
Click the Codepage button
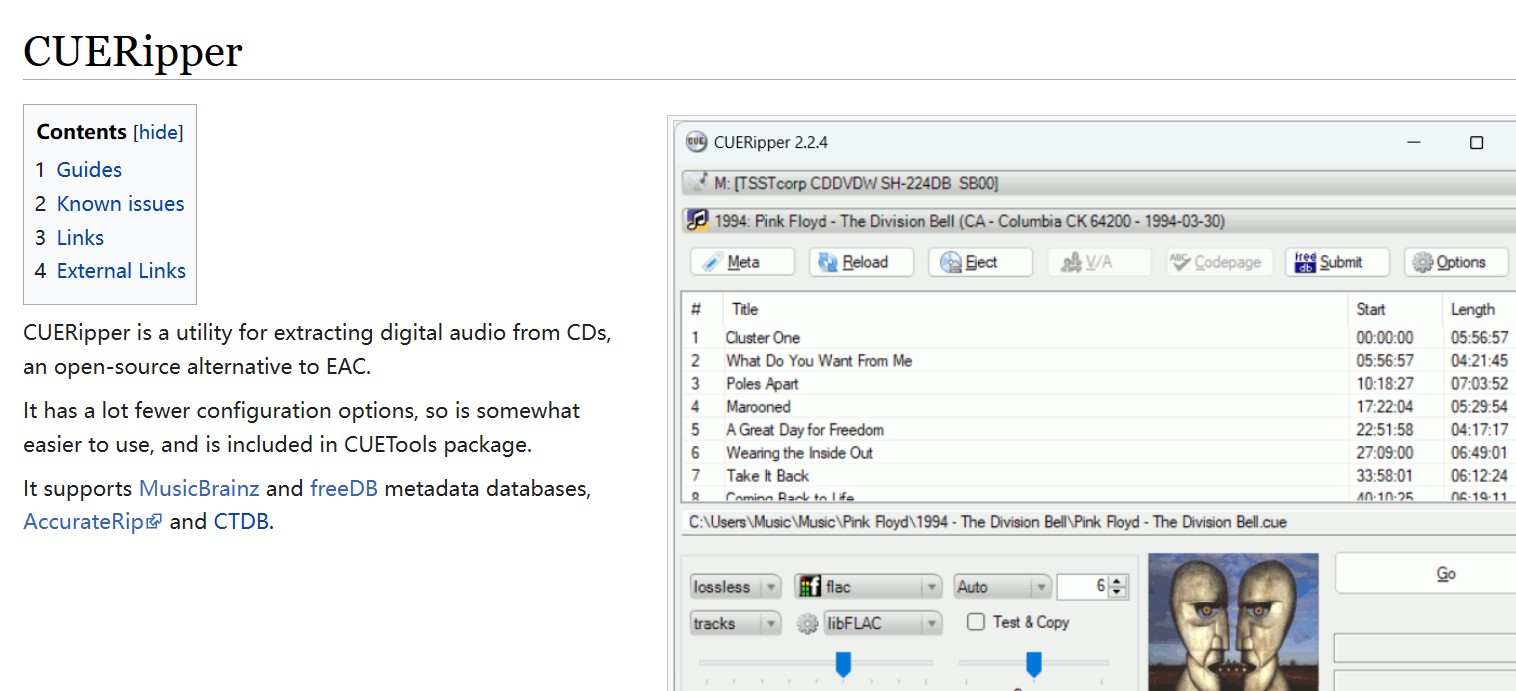[x=1219, y=262]
